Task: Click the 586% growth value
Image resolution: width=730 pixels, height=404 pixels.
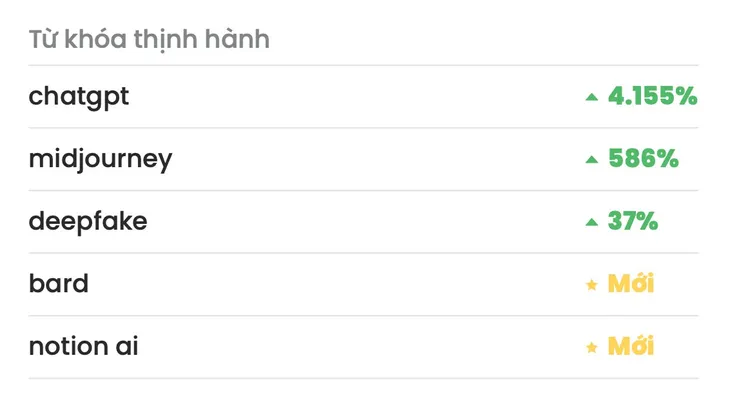Action: point(643,159)
